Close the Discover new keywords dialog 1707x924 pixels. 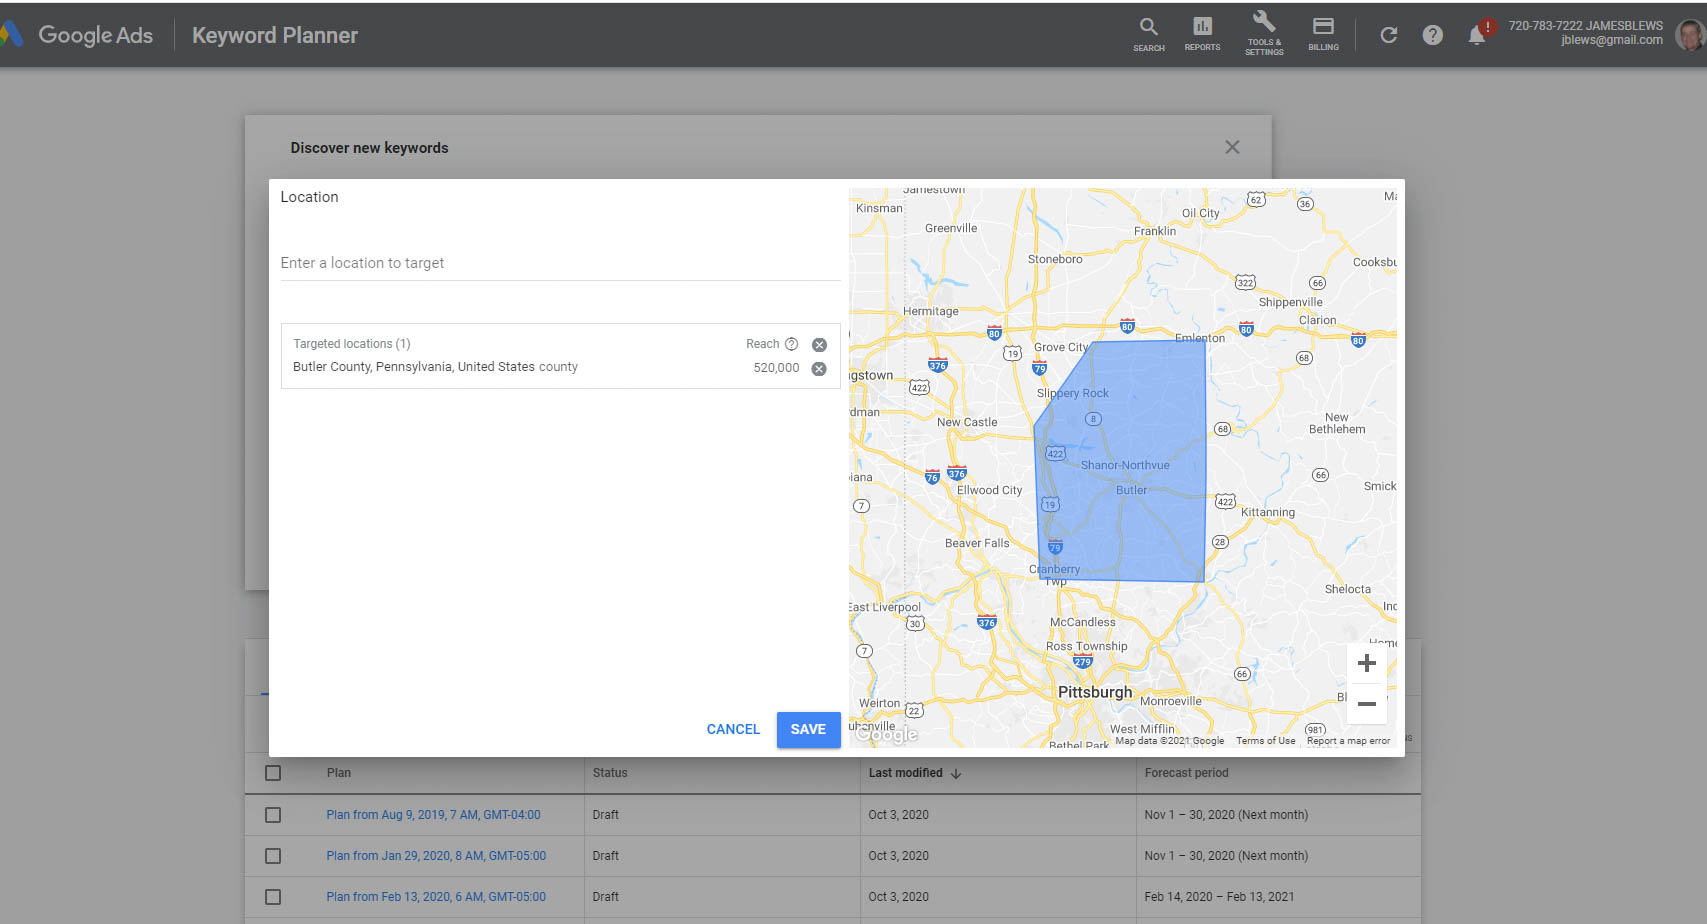[x=1232, y=147]
